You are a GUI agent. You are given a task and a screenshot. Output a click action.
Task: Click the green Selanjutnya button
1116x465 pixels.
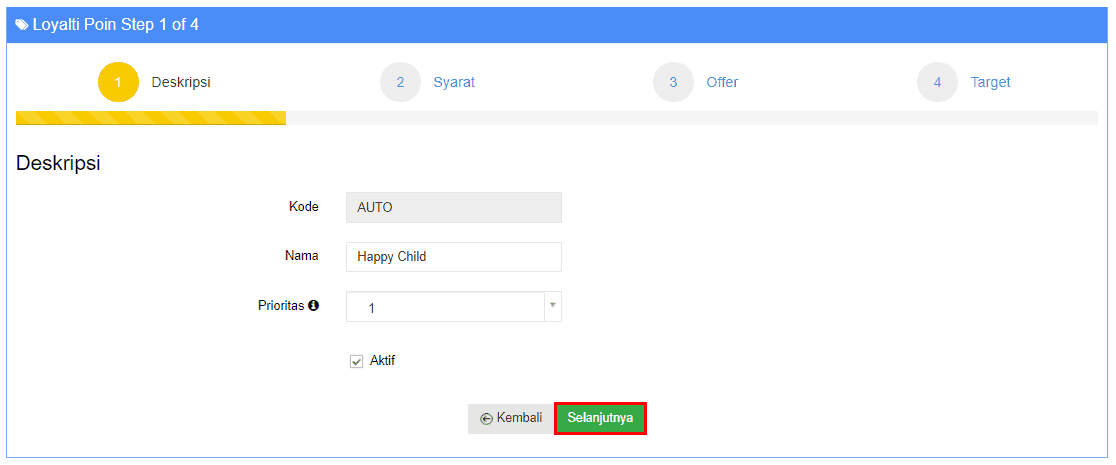600,419
